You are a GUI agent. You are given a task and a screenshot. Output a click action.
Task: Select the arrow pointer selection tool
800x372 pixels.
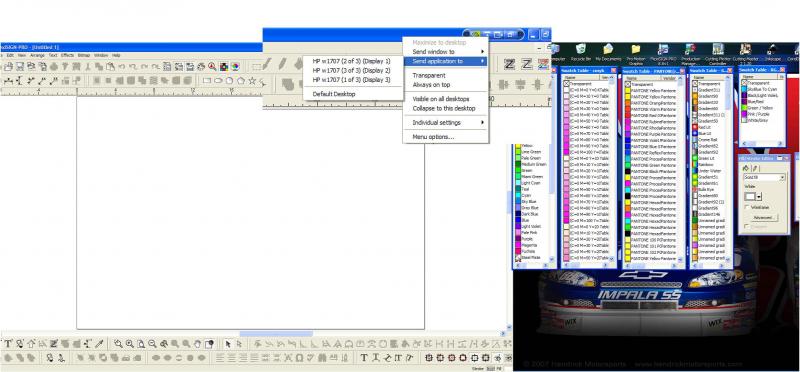228,344
